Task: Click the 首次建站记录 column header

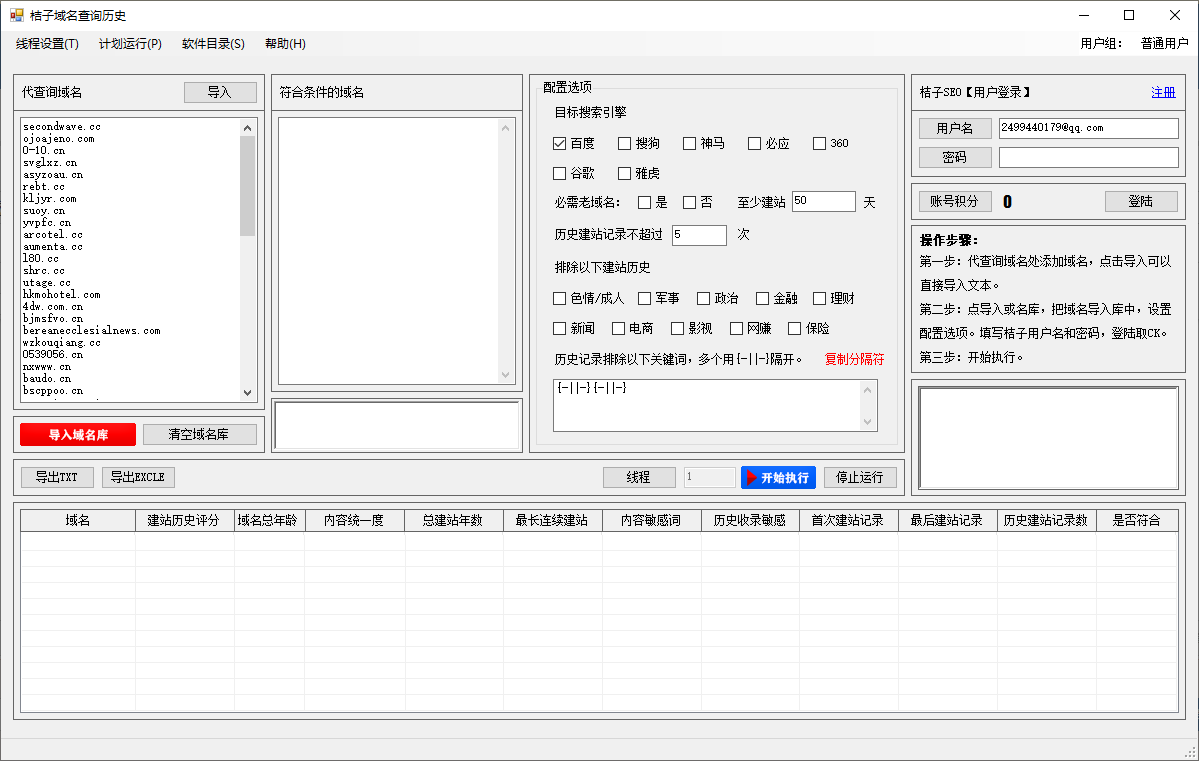Action: pyautogui.click(x=848, y=521)
